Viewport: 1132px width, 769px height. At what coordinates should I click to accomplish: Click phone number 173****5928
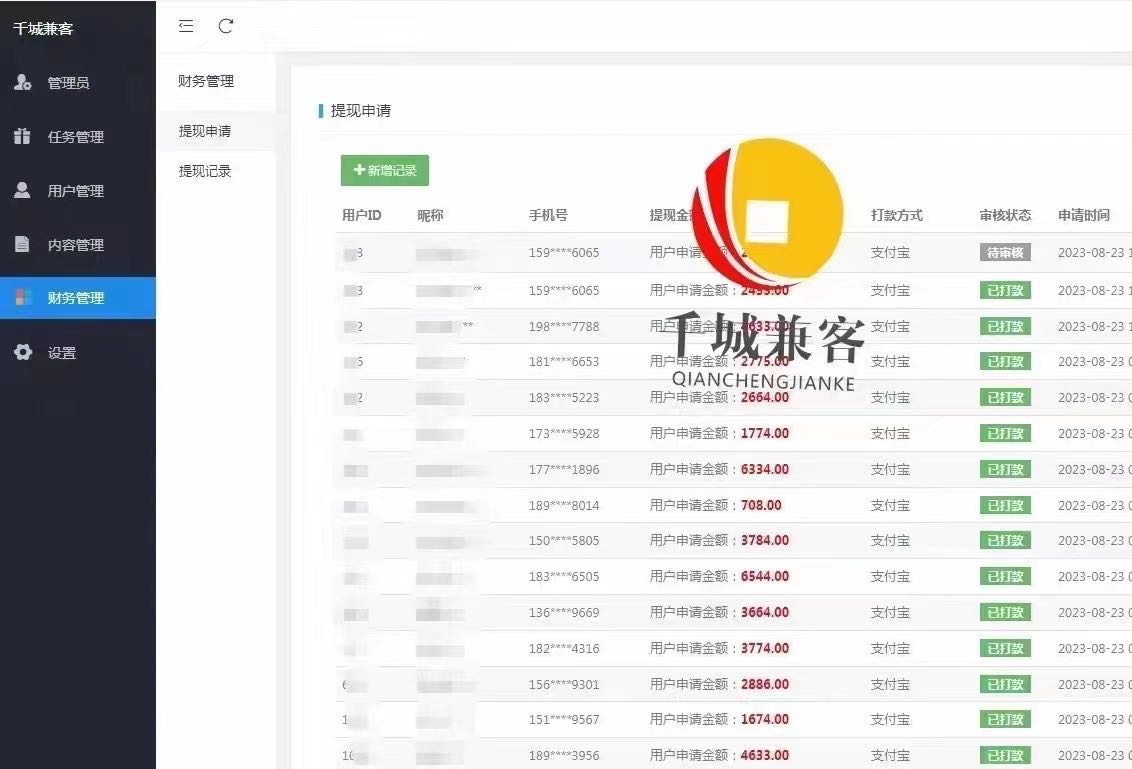click(564, 434)
